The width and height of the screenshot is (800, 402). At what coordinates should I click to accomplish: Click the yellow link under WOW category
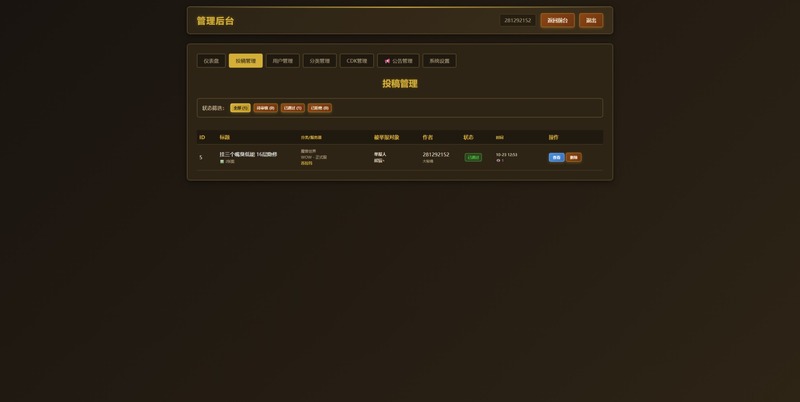point(306,163)
